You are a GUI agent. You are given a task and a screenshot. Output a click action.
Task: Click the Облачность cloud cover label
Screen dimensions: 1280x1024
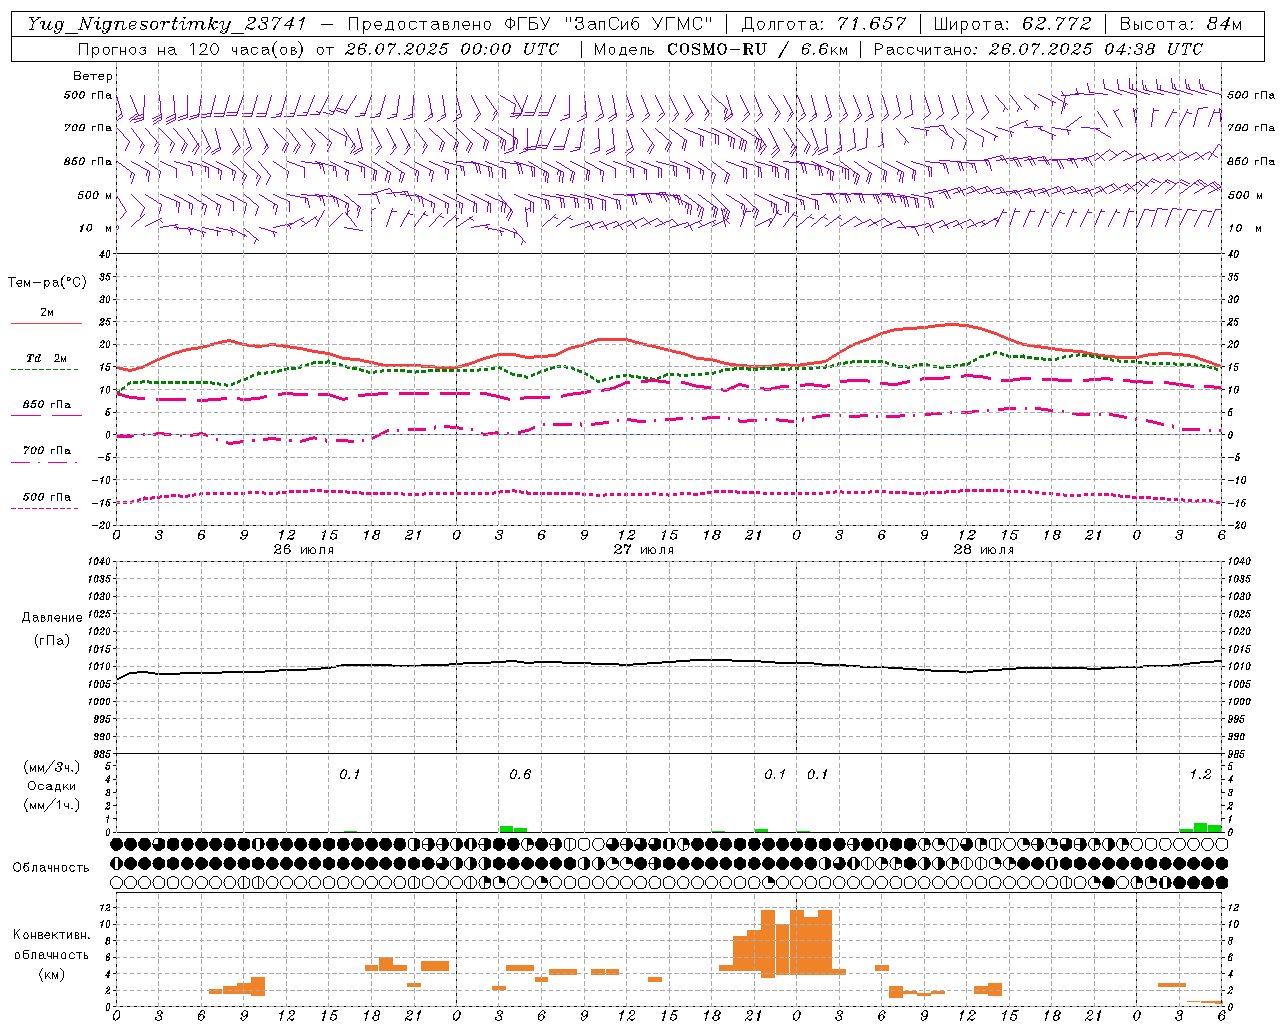pos(50,867)
